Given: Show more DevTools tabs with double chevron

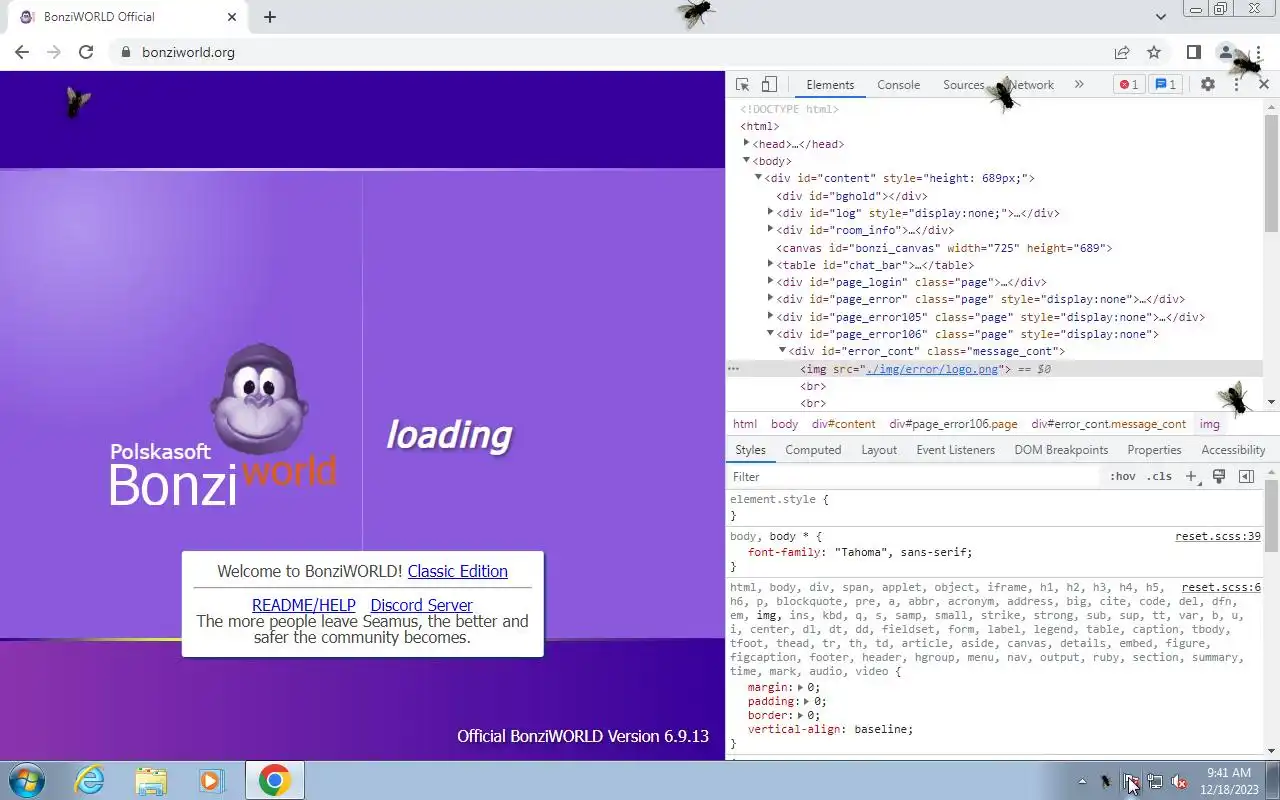Looking at the screenshot, I should click(x=1079, y=85).
